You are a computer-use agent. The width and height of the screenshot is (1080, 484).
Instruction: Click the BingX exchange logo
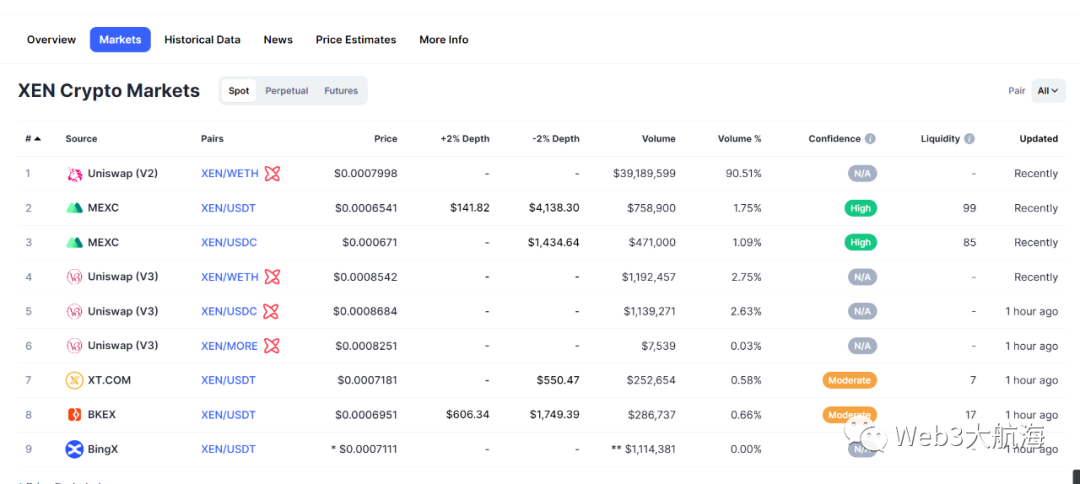click(74, 450)
